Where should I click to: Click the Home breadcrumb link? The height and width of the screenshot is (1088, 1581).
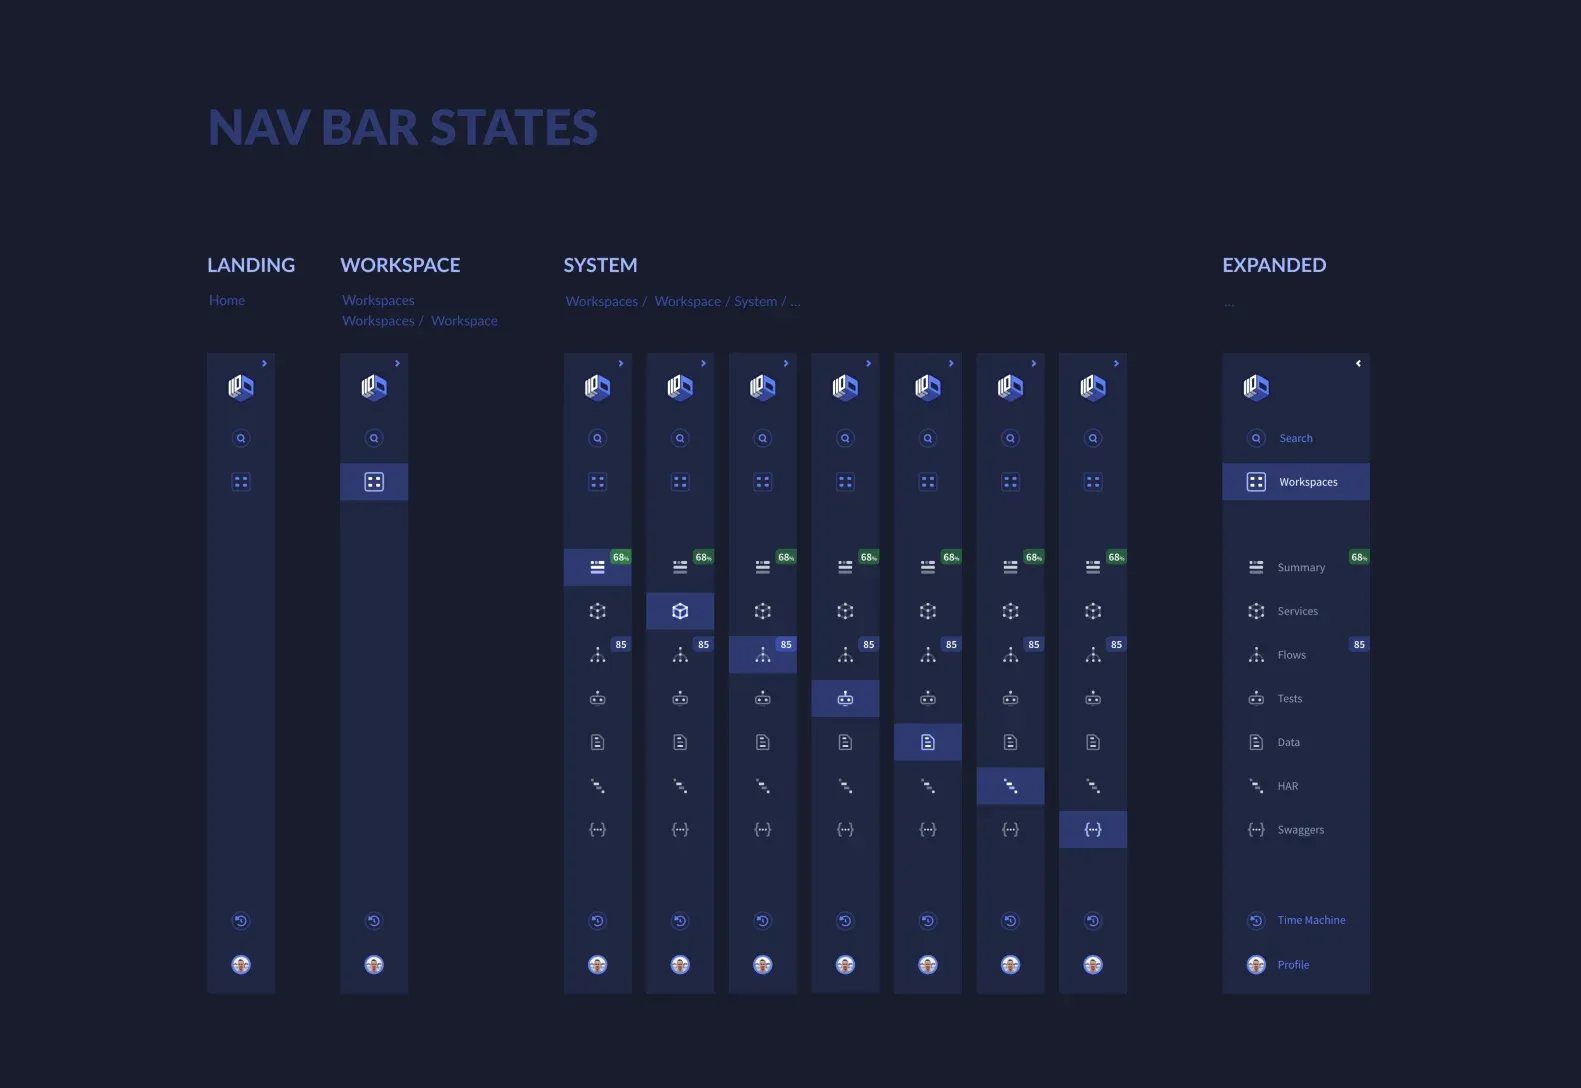point(227,300)
